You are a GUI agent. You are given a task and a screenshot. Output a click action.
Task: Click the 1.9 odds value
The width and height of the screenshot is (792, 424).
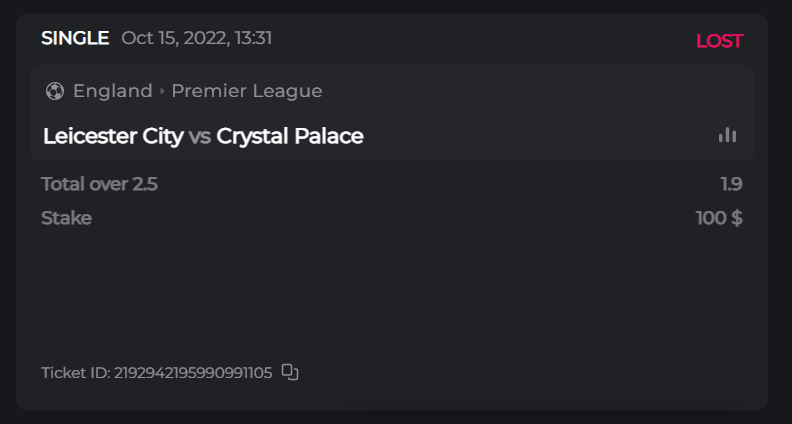[731, 184]
